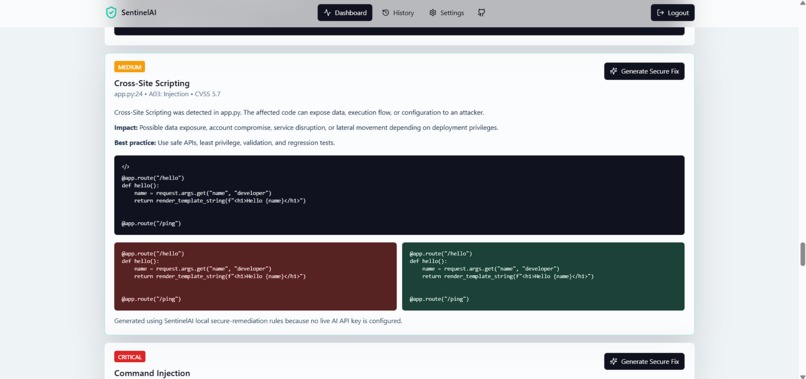This screenshot has height=379, width=806.
Task: Click the CRITICAL severity badge
Action: click(x=130, y=357)
